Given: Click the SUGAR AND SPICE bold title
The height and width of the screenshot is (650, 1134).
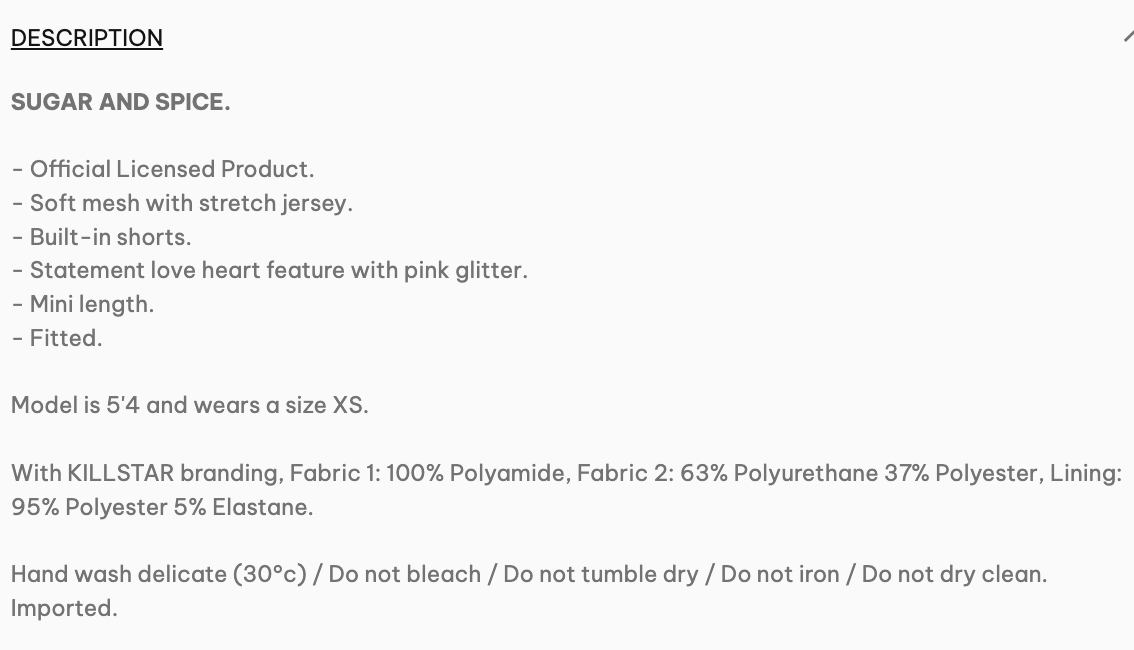Looking at the screenshot, I should [120, 102].
